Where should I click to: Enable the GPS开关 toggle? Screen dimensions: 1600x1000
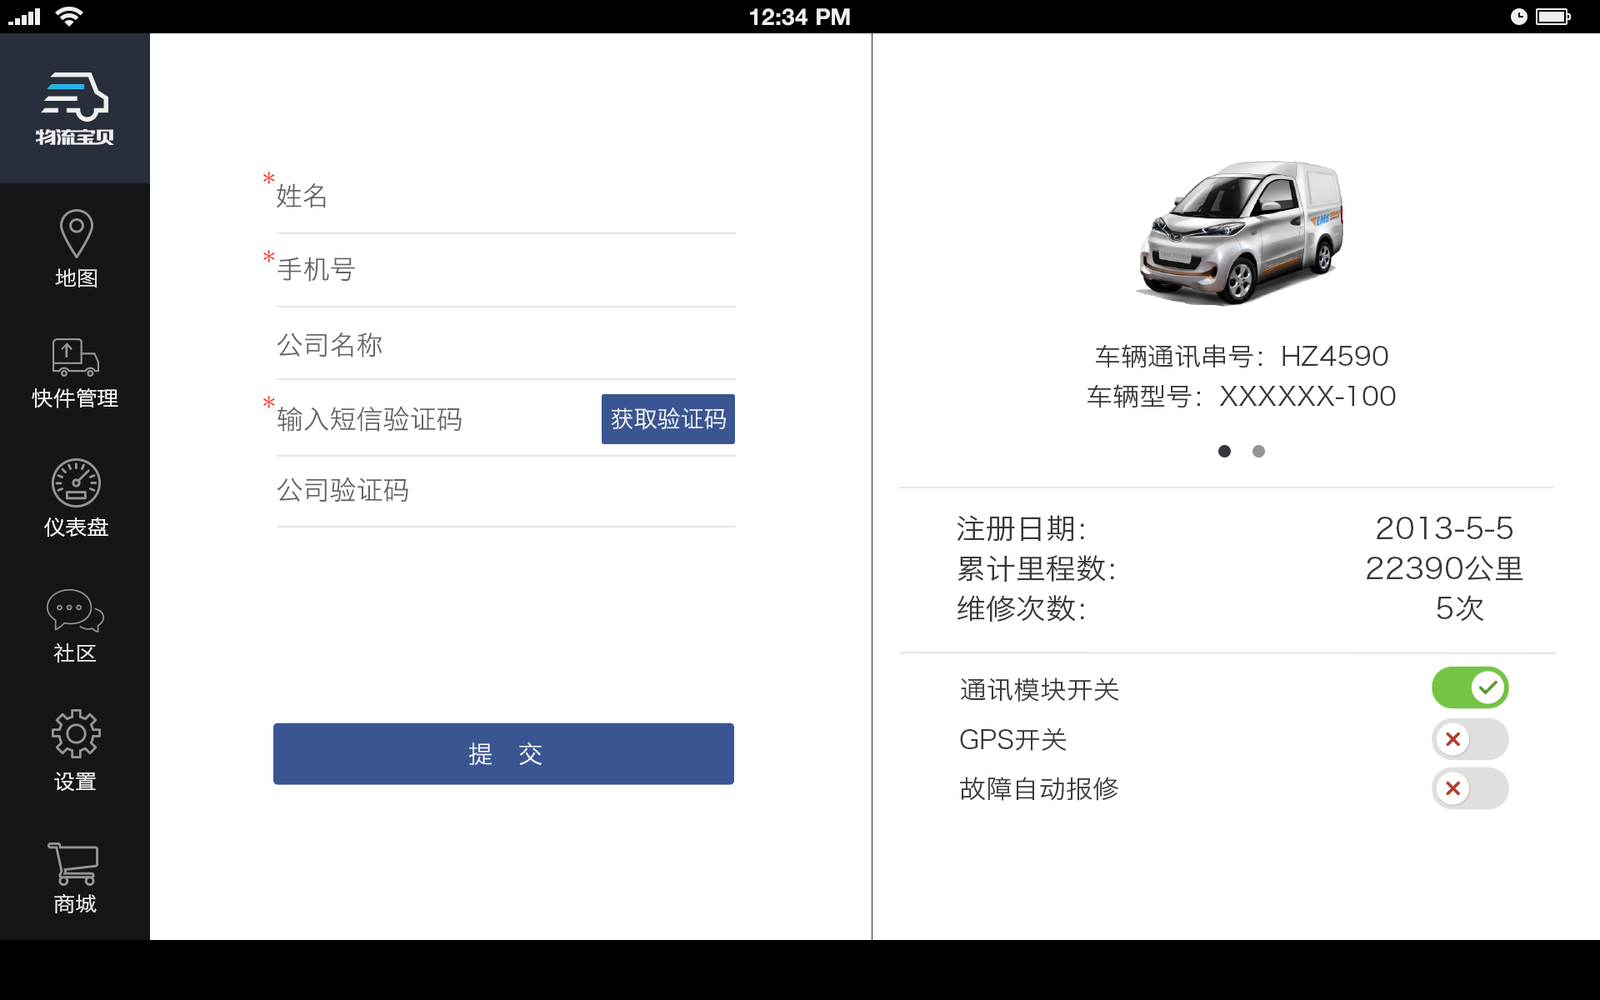(1469, 739)
